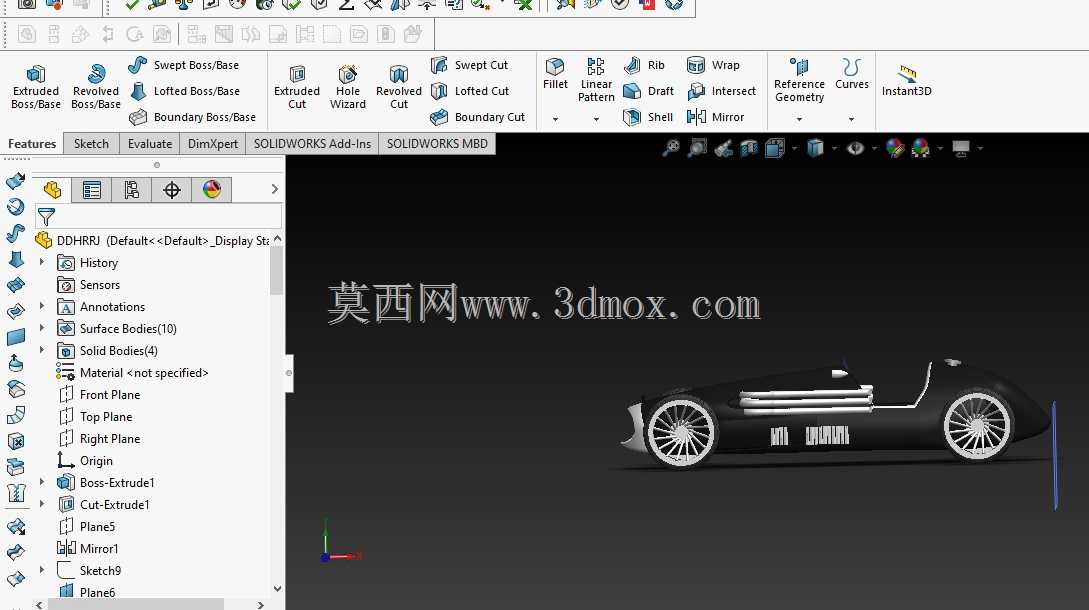Expand the Solid Bodies(4) folder
This screenshot has width=1089, height=610.
[x=42, y=350]
